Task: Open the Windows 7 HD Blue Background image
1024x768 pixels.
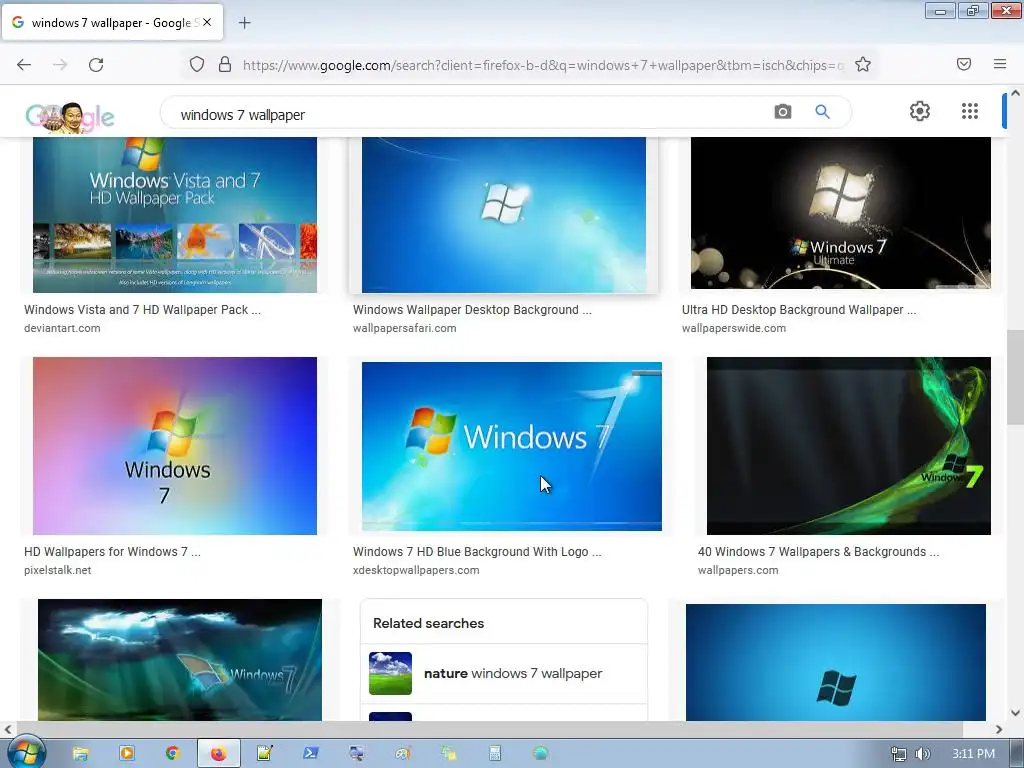Action: [x=511, y=446]
